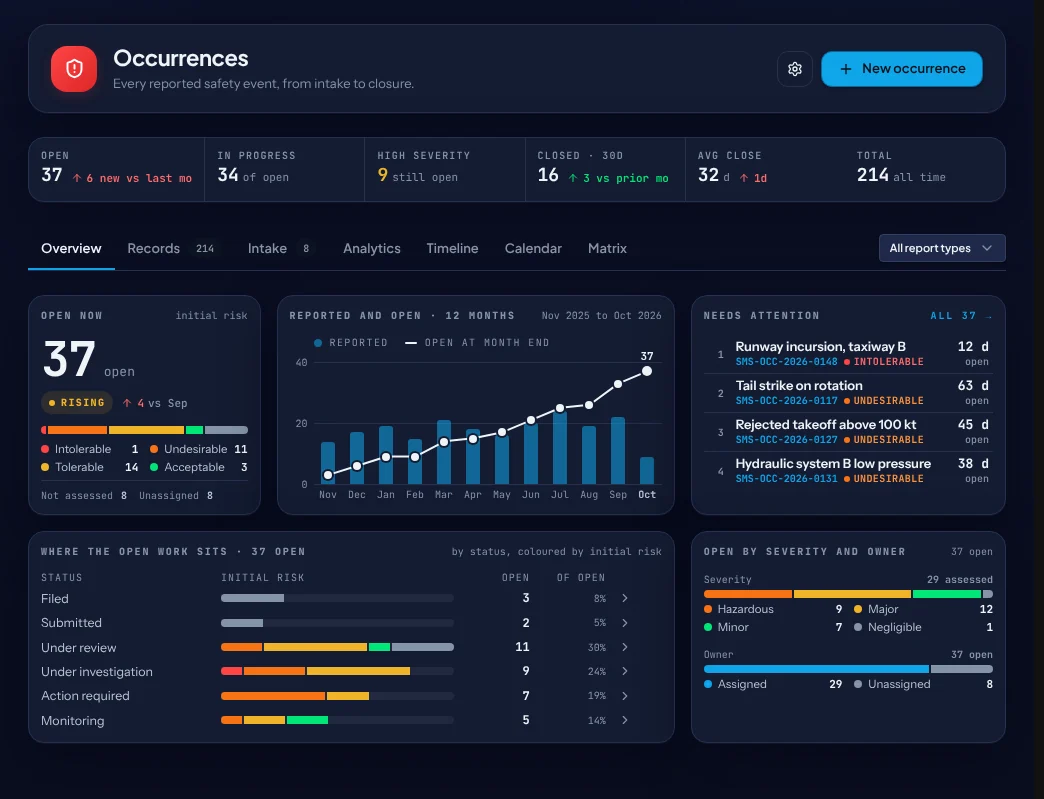Click the INTOLERABLE risk label
Screen dimensions: 1044x799
888,362
